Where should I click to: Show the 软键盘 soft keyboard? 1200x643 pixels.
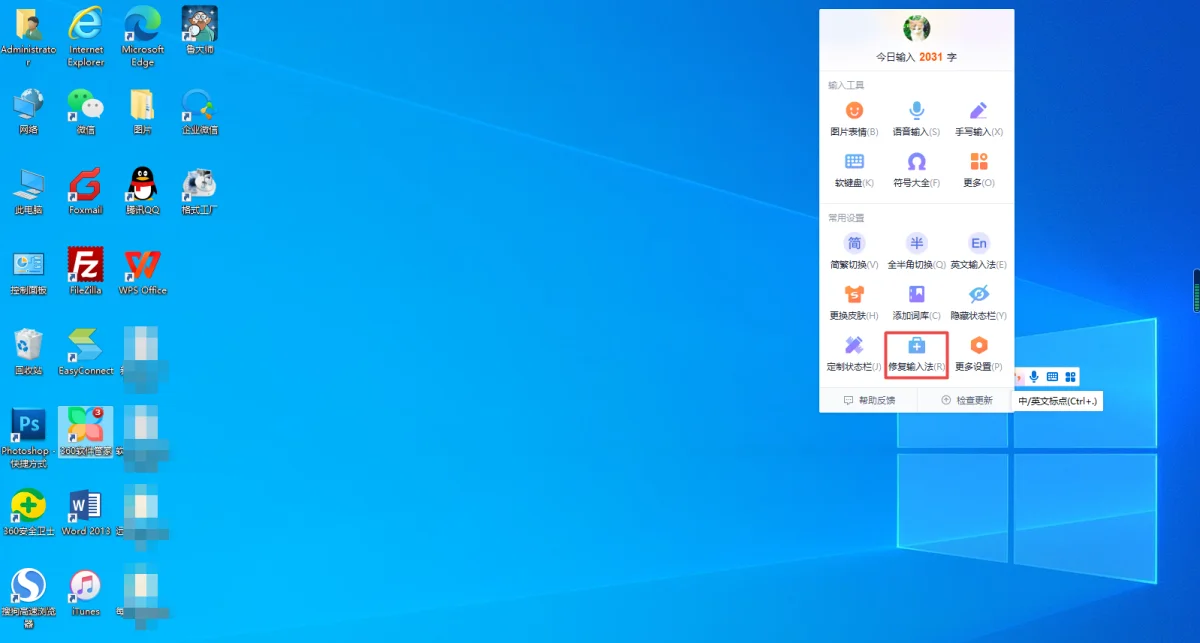tap(854, 162)
